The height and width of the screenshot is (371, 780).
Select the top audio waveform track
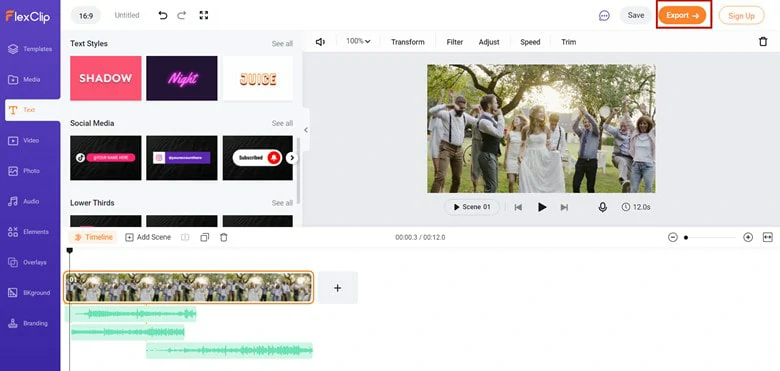coord(131,314)
